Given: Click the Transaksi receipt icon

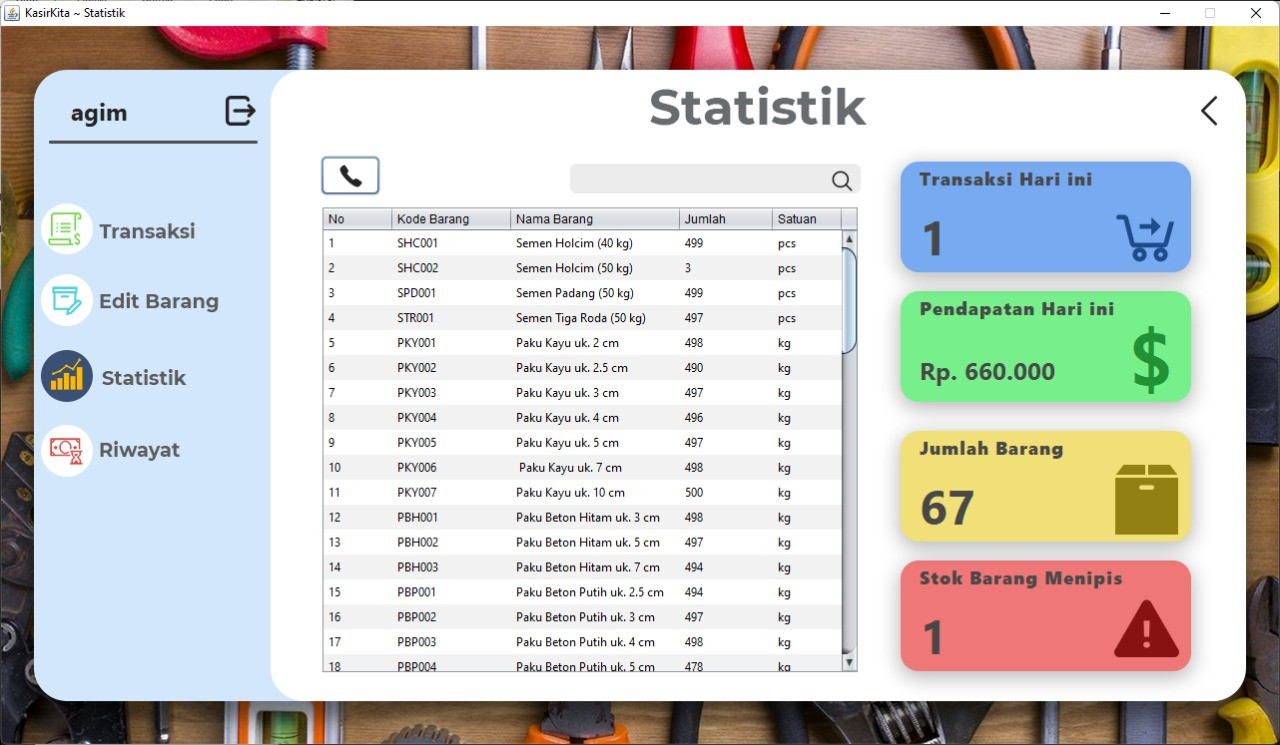Looking at the screenshot, I should coord(67,230).
